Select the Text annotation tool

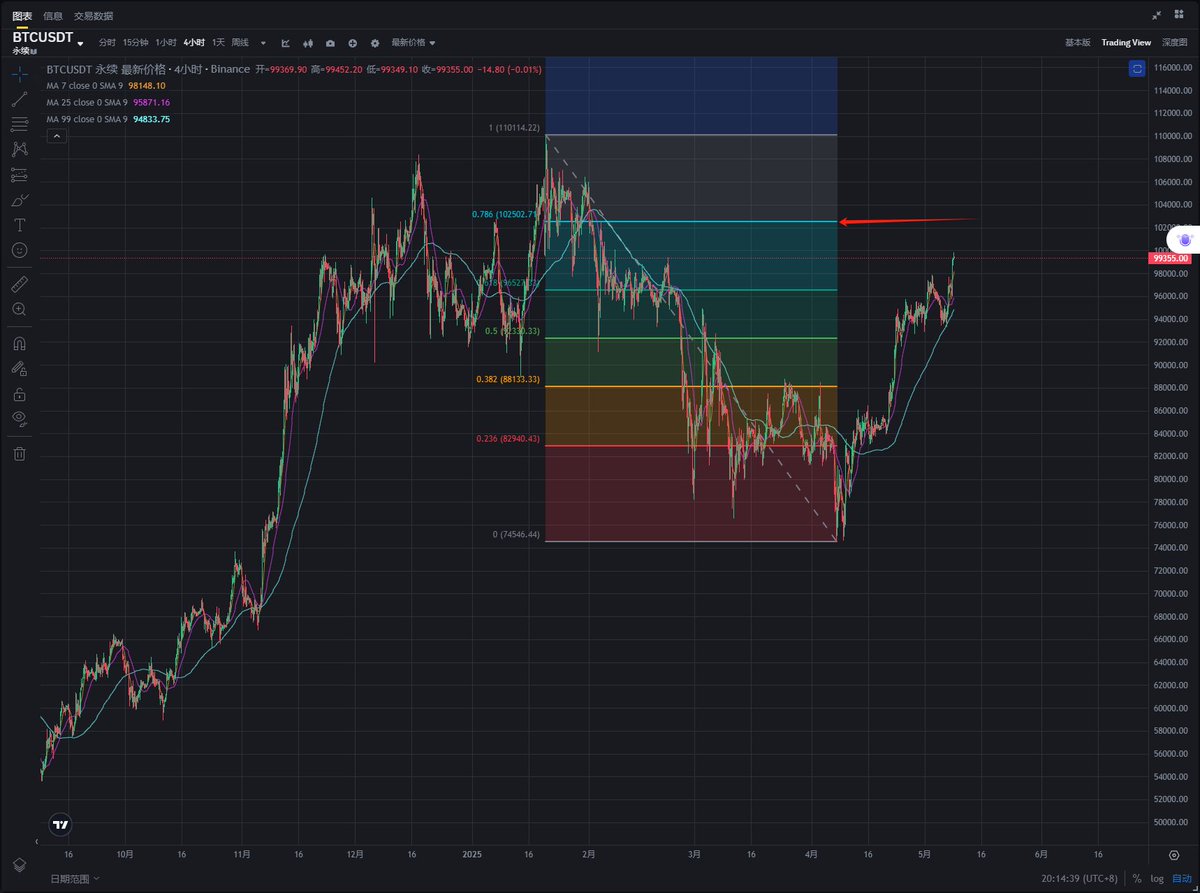pos(20,224)
